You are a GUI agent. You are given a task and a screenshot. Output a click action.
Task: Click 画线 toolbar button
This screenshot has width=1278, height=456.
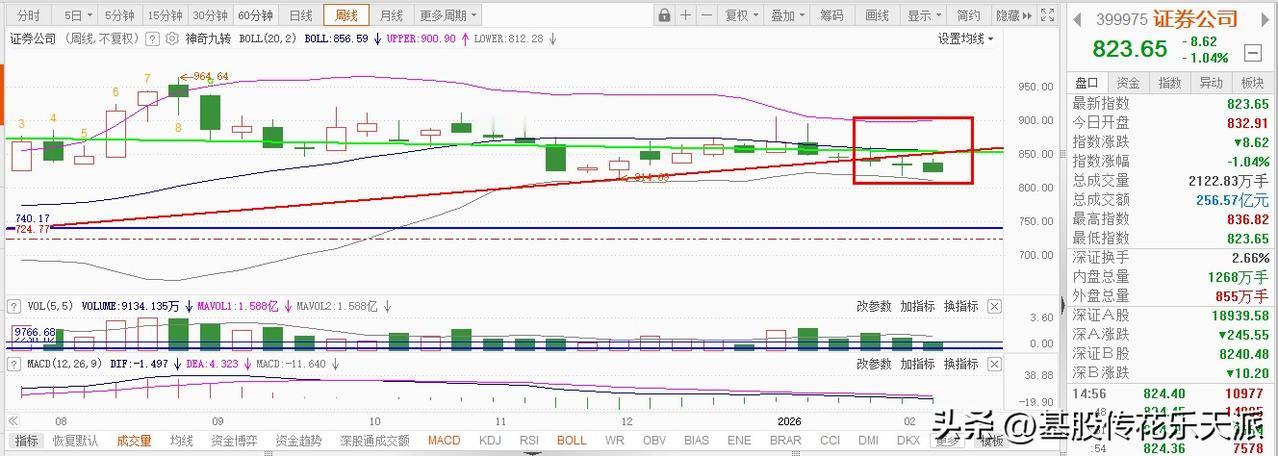(x=877, y=15)
